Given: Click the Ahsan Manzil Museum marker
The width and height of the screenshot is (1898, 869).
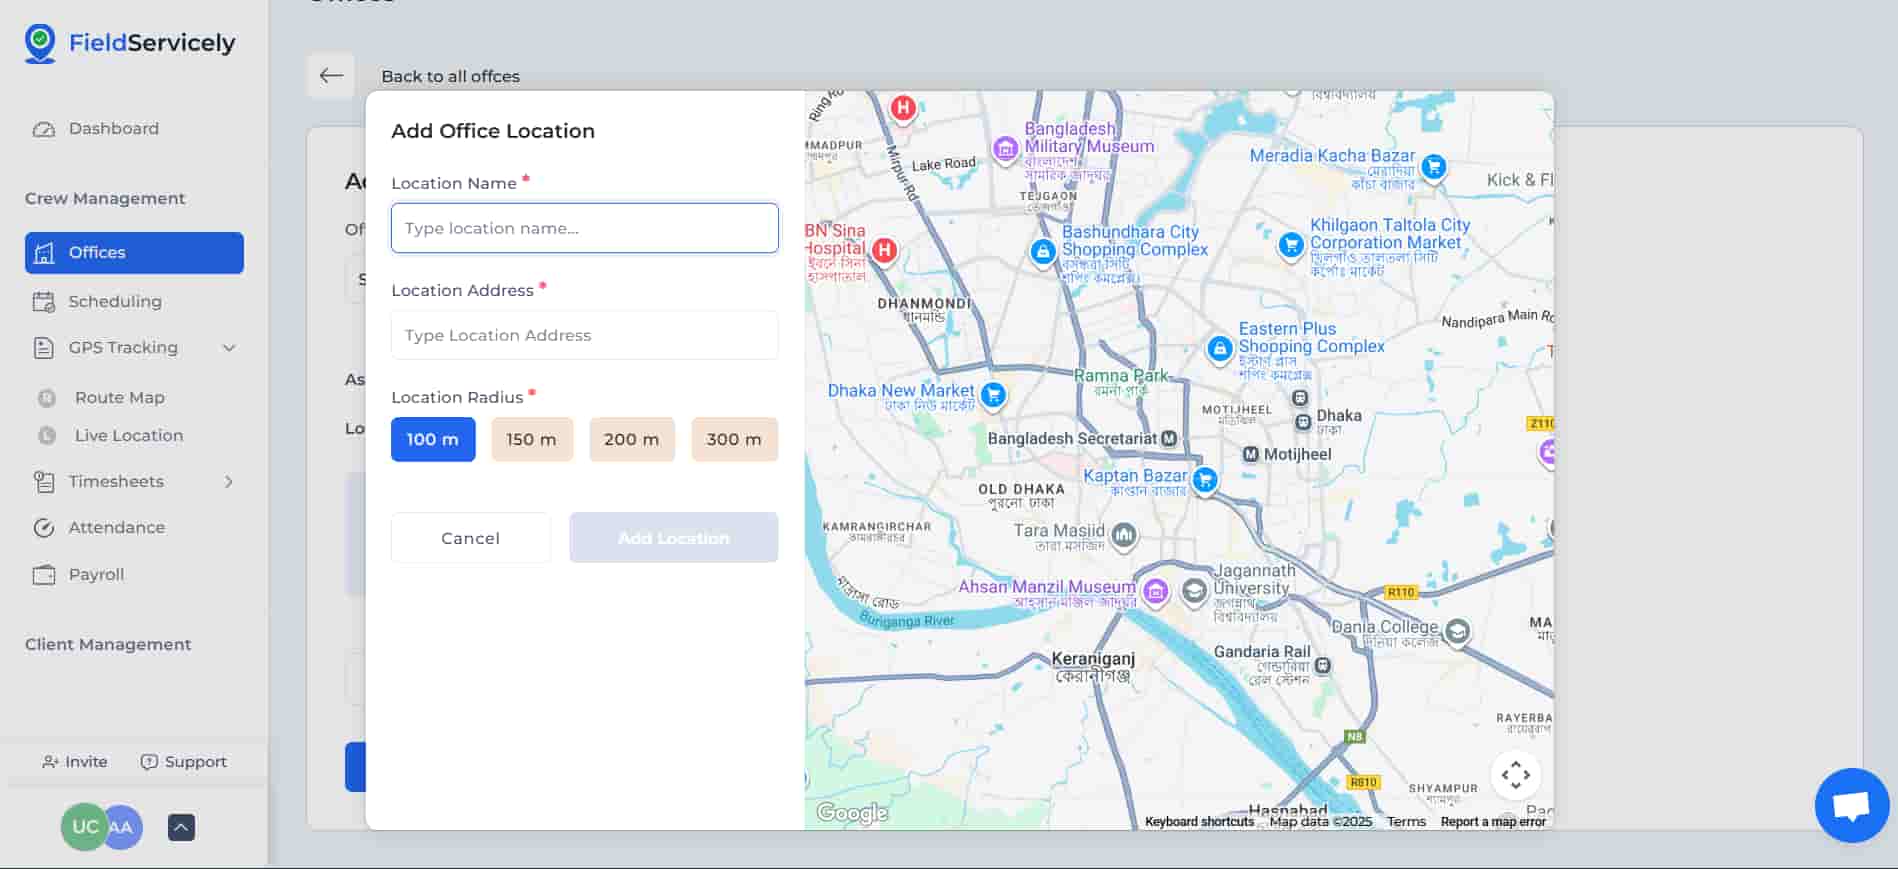Looking at the screenshot, I should [x=1156, y=591].
